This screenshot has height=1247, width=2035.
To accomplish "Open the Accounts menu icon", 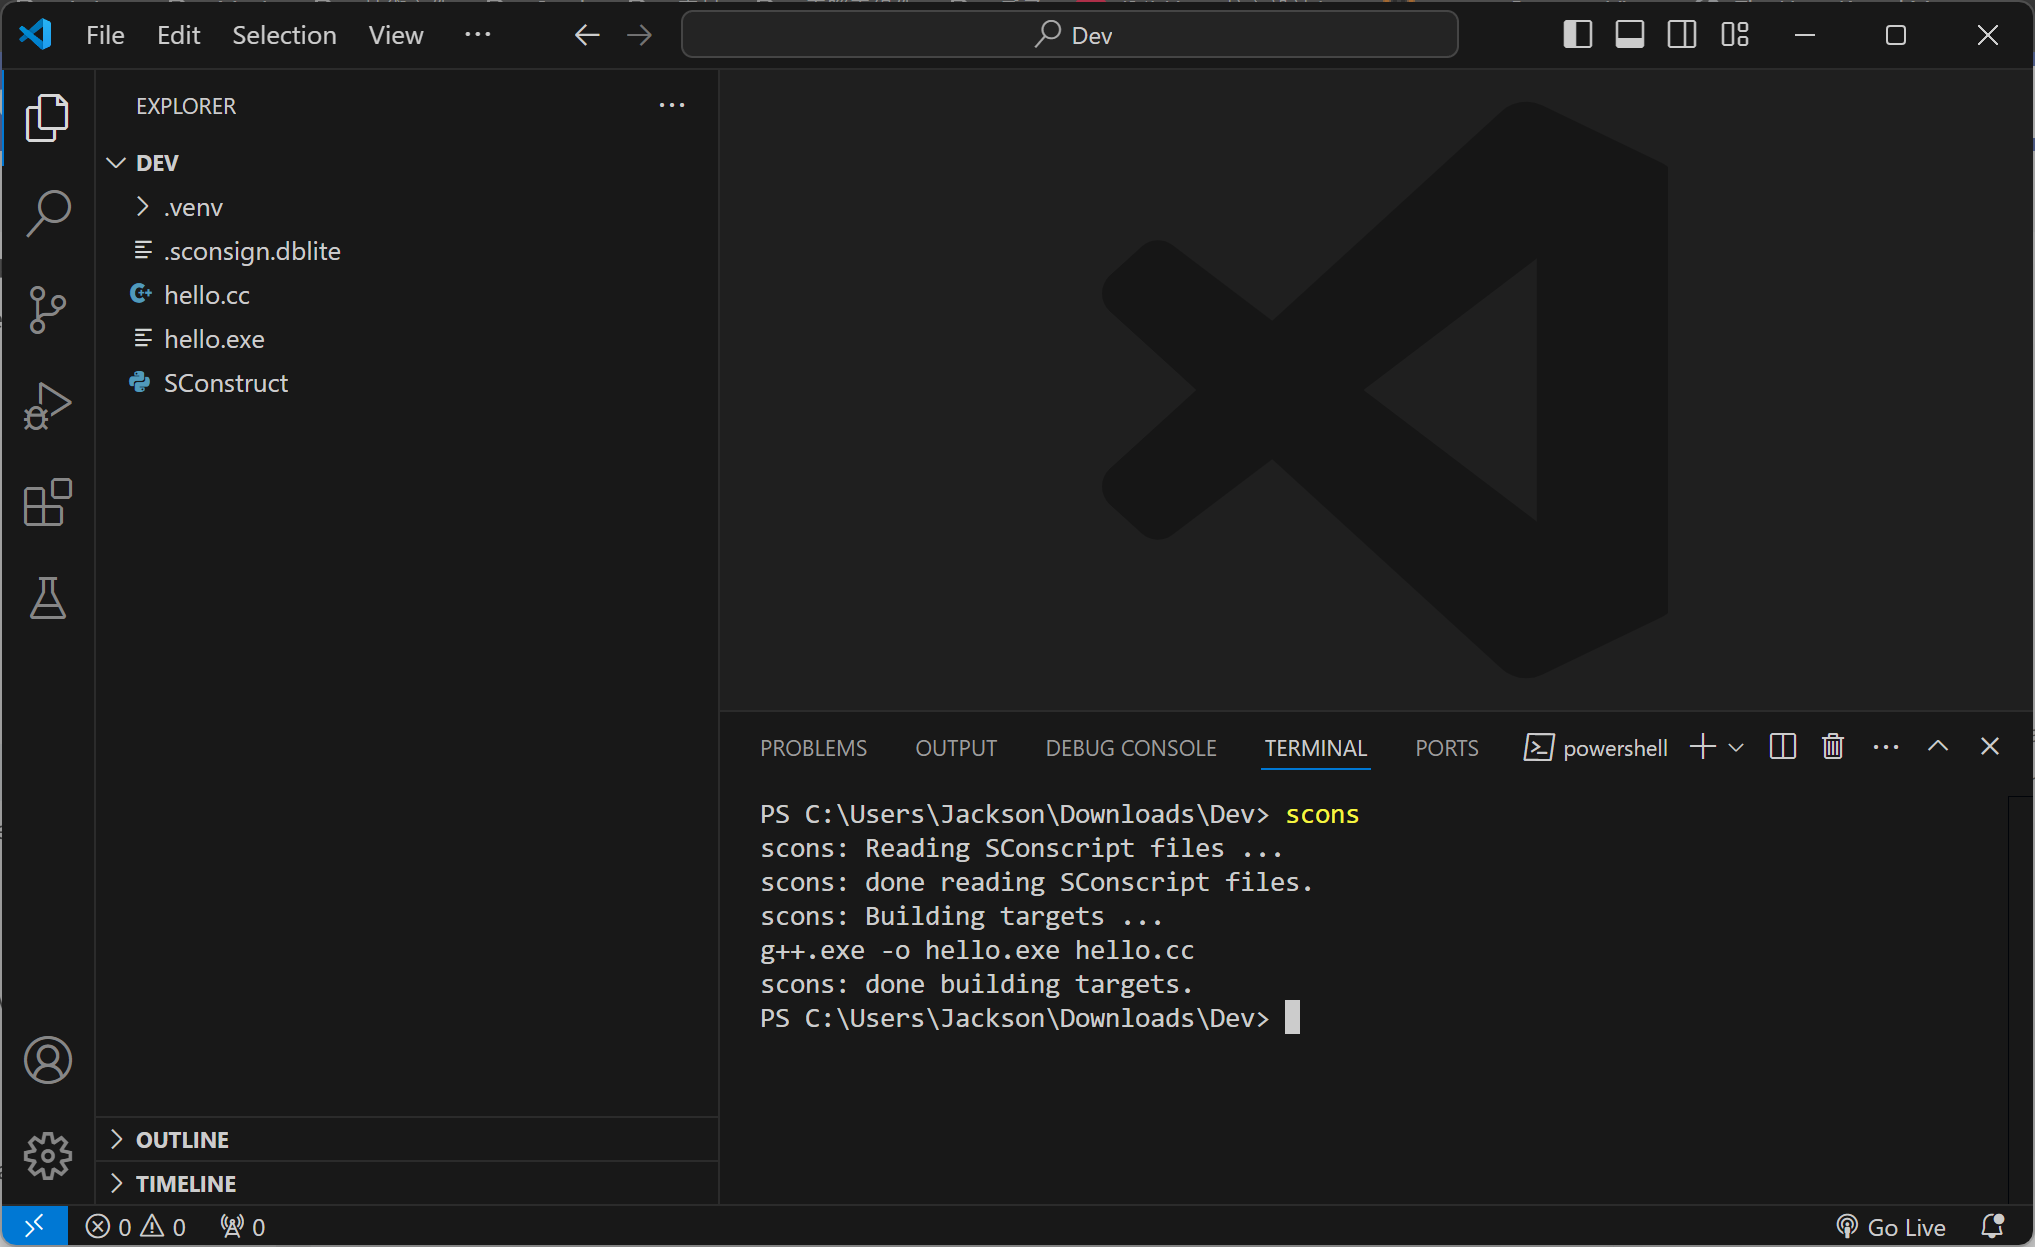I will 47,1061.
